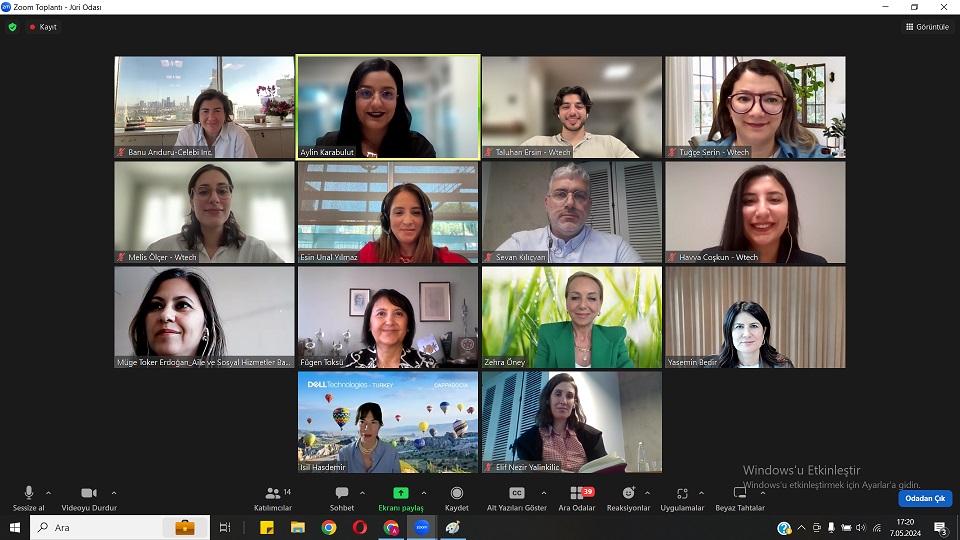Expand reactions arrow beside Reaksiyonlar
The width and height of the screenshot is (960, 540).
[x=647, y=493]
